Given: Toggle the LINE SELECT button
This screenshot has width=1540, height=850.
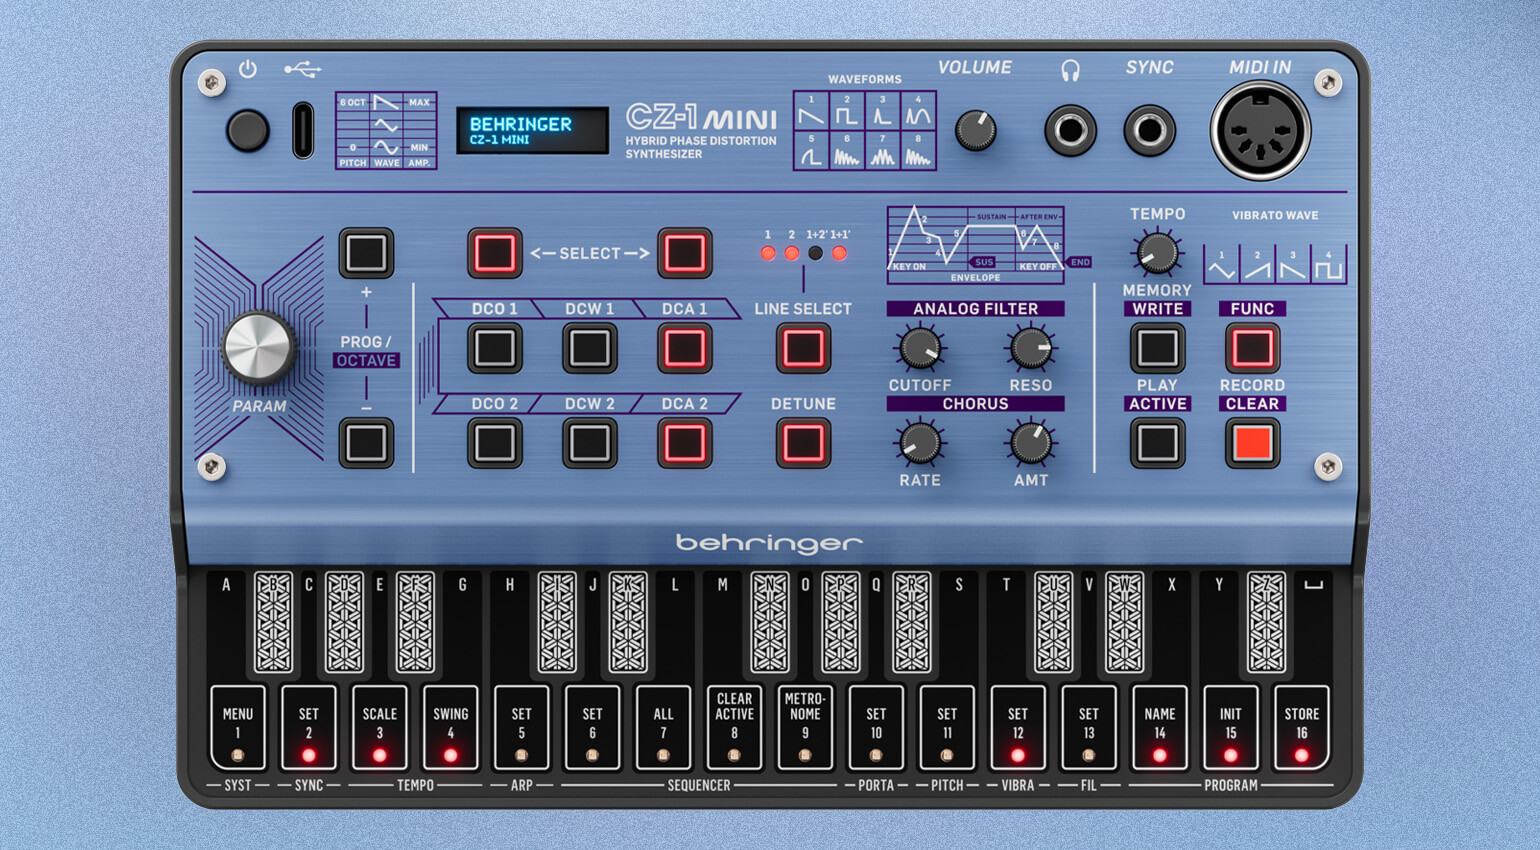Looking at the screenshot, I should click(802, 348).
